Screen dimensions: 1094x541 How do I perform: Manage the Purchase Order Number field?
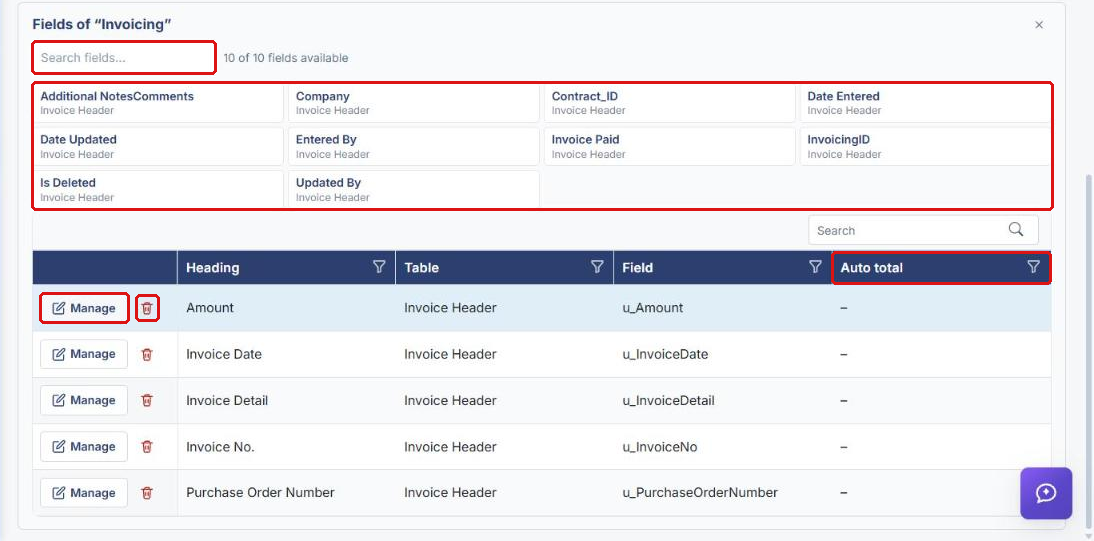click(84, 492)
